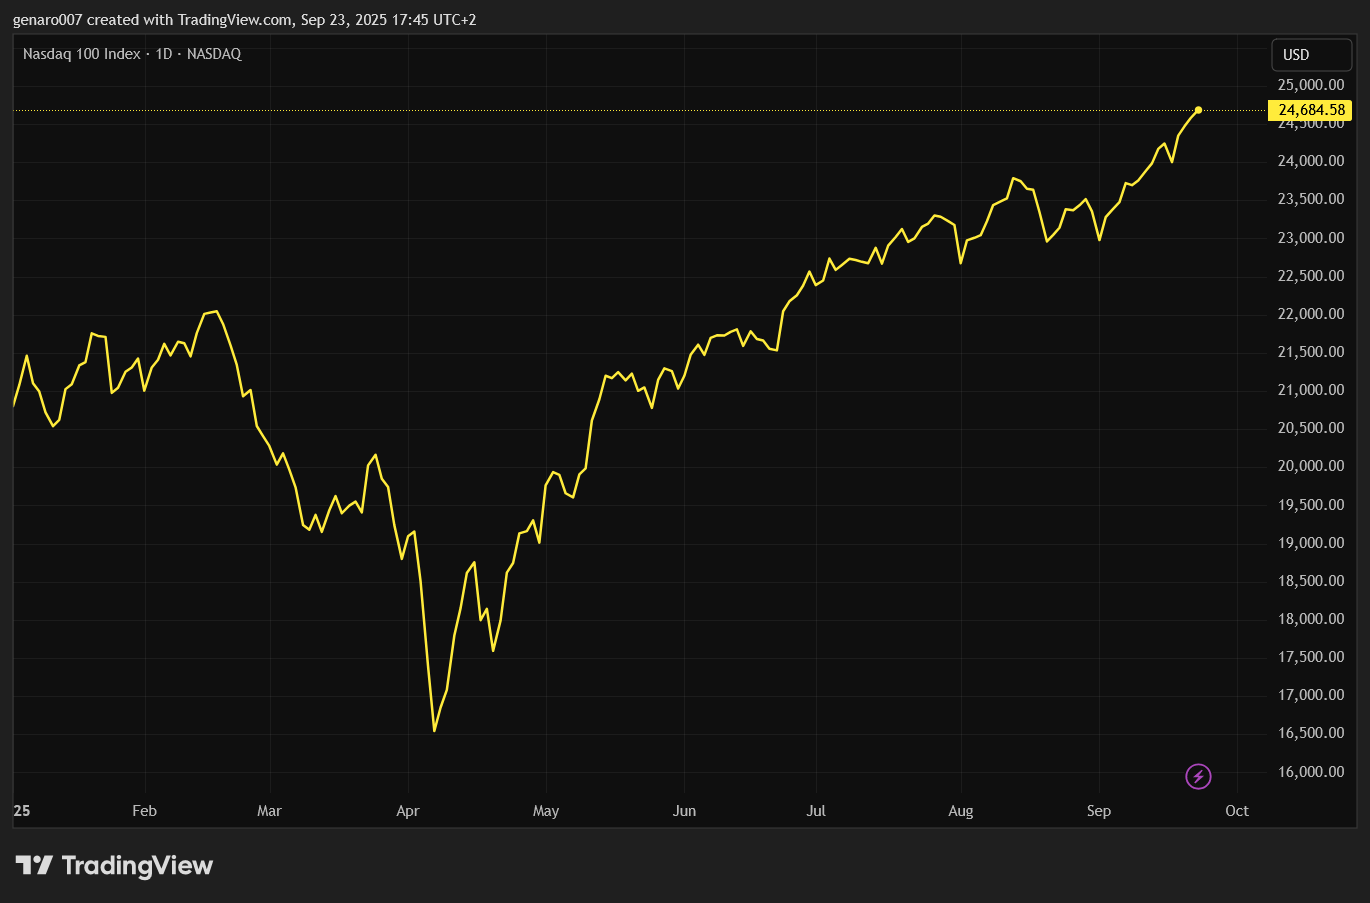
Task: Click the 25 year label on the time axis
Action: 21,811
